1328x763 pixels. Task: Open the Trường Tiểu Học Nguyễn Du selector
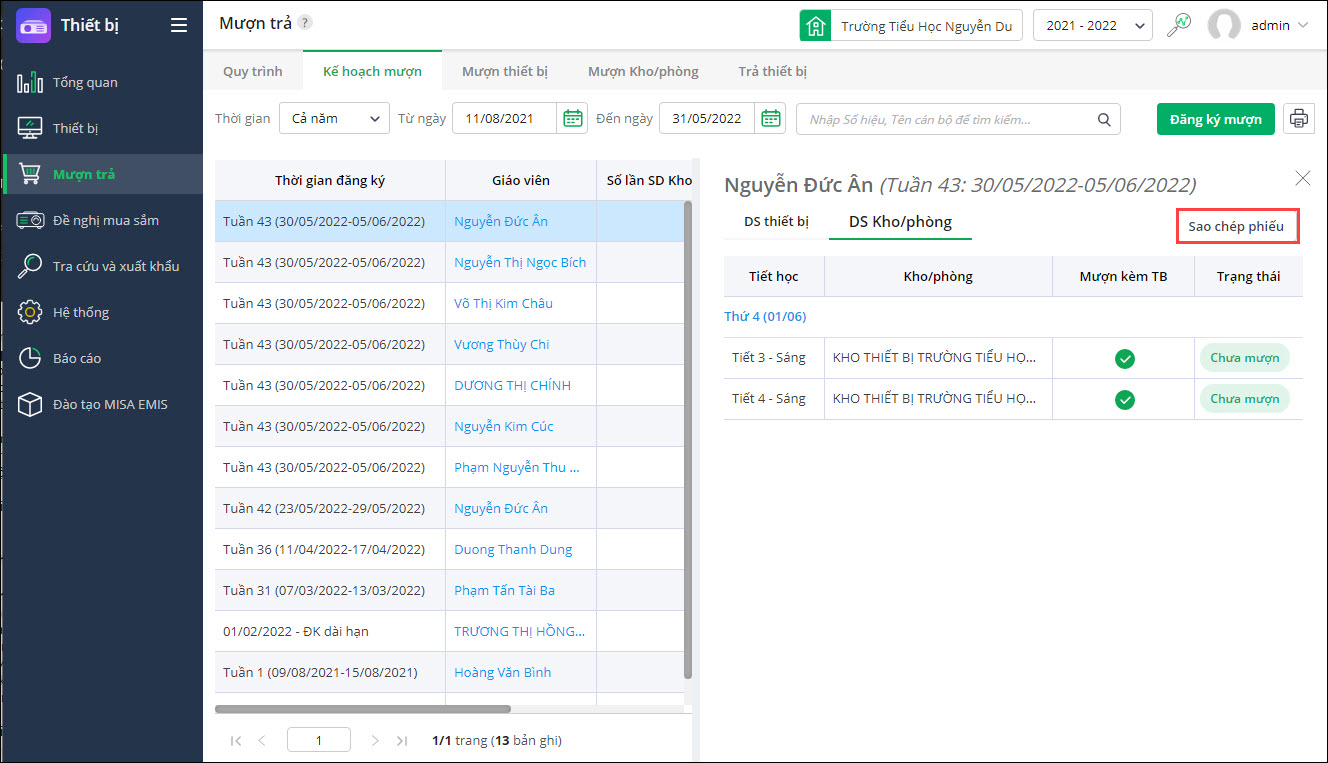click(x=911, y=25)
